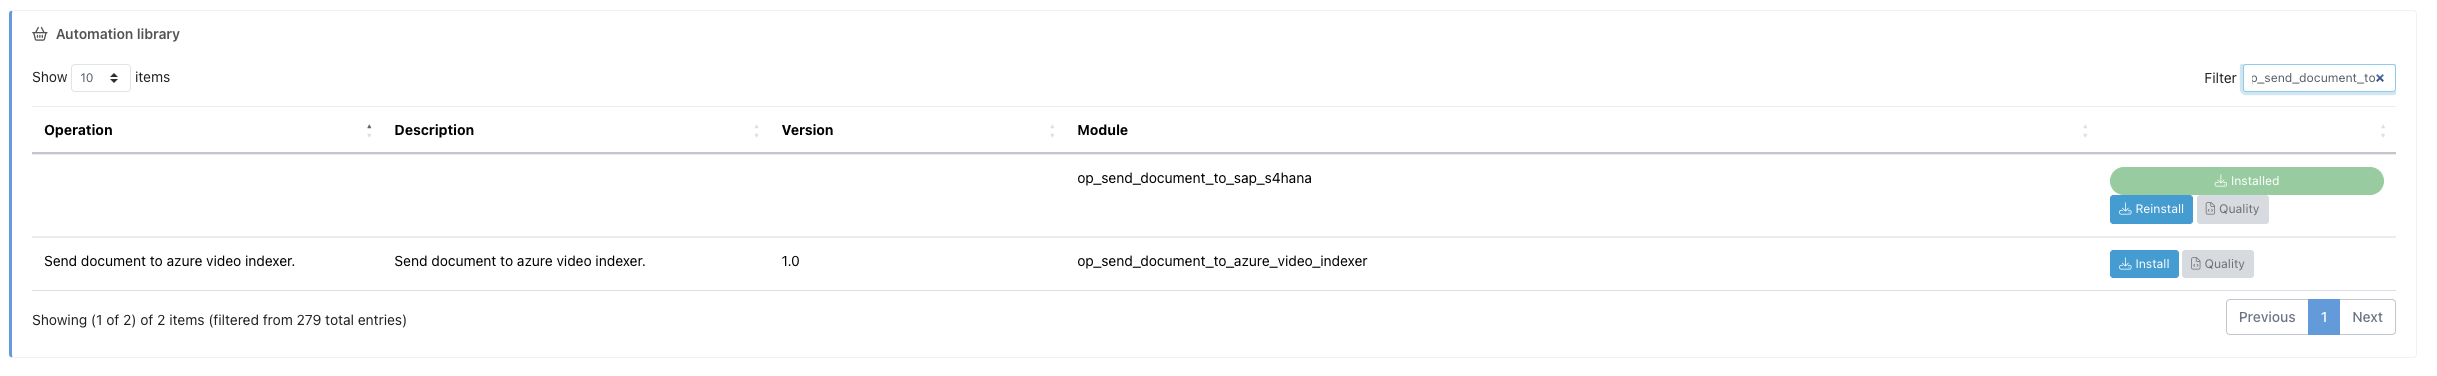Open Quality for sap_s4hana module
Screen dimensions: 2437x376
point(2232,209)
